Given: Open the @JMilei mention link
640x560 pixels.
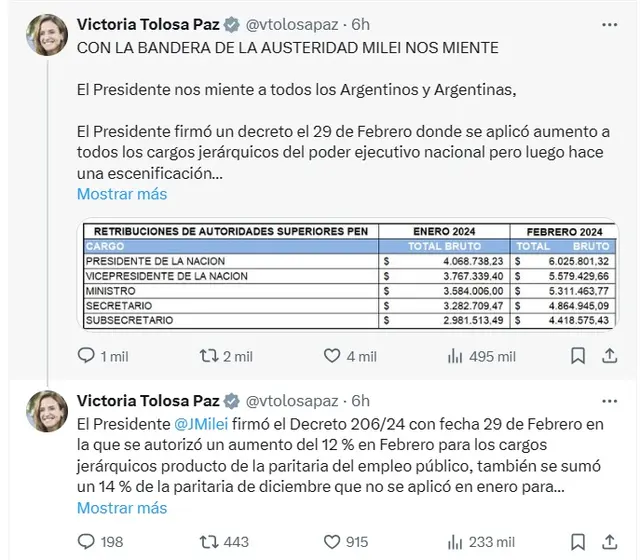Looking at the screenshot, I should (201, 424).
